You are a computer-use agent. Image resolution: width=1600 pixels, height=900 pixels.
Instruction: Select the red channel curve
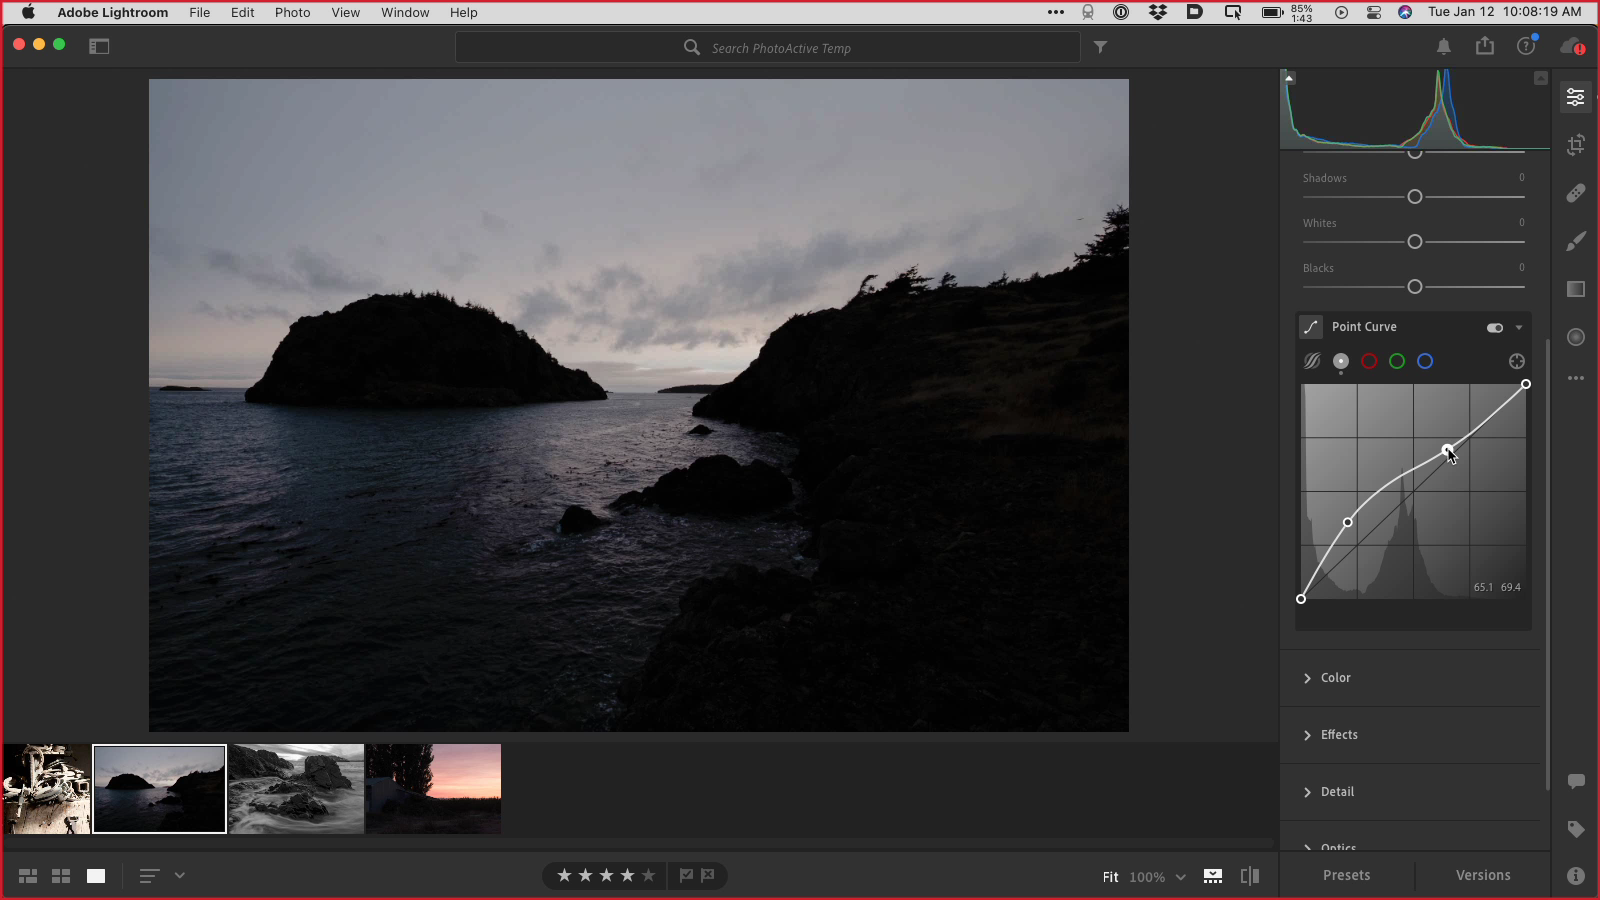point(1369,362)
